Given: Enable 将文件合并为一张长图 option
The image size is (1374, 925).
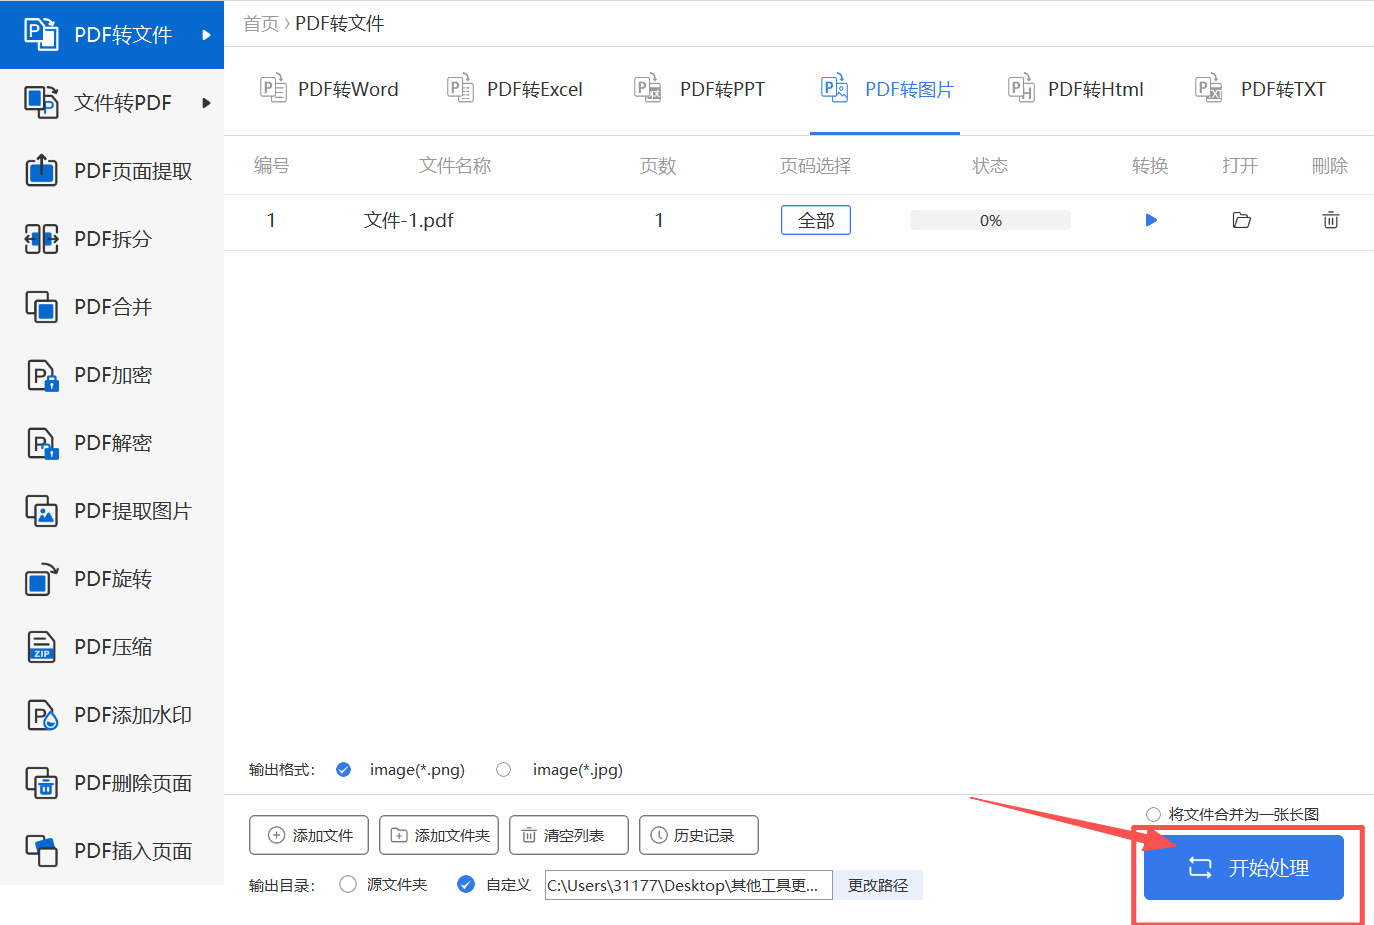Looking at the screenshot, I should 1153,814.
